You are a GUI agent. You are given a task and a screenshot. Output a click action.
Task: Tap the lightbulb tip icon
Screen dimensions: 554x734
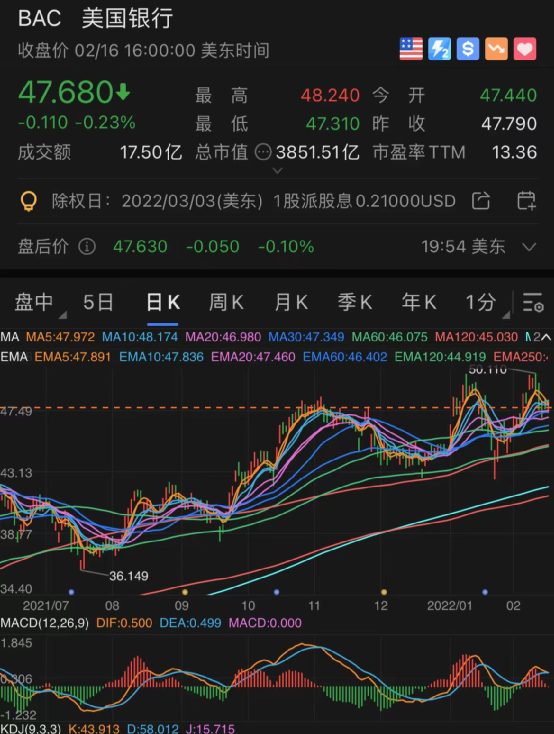point(29,201)
